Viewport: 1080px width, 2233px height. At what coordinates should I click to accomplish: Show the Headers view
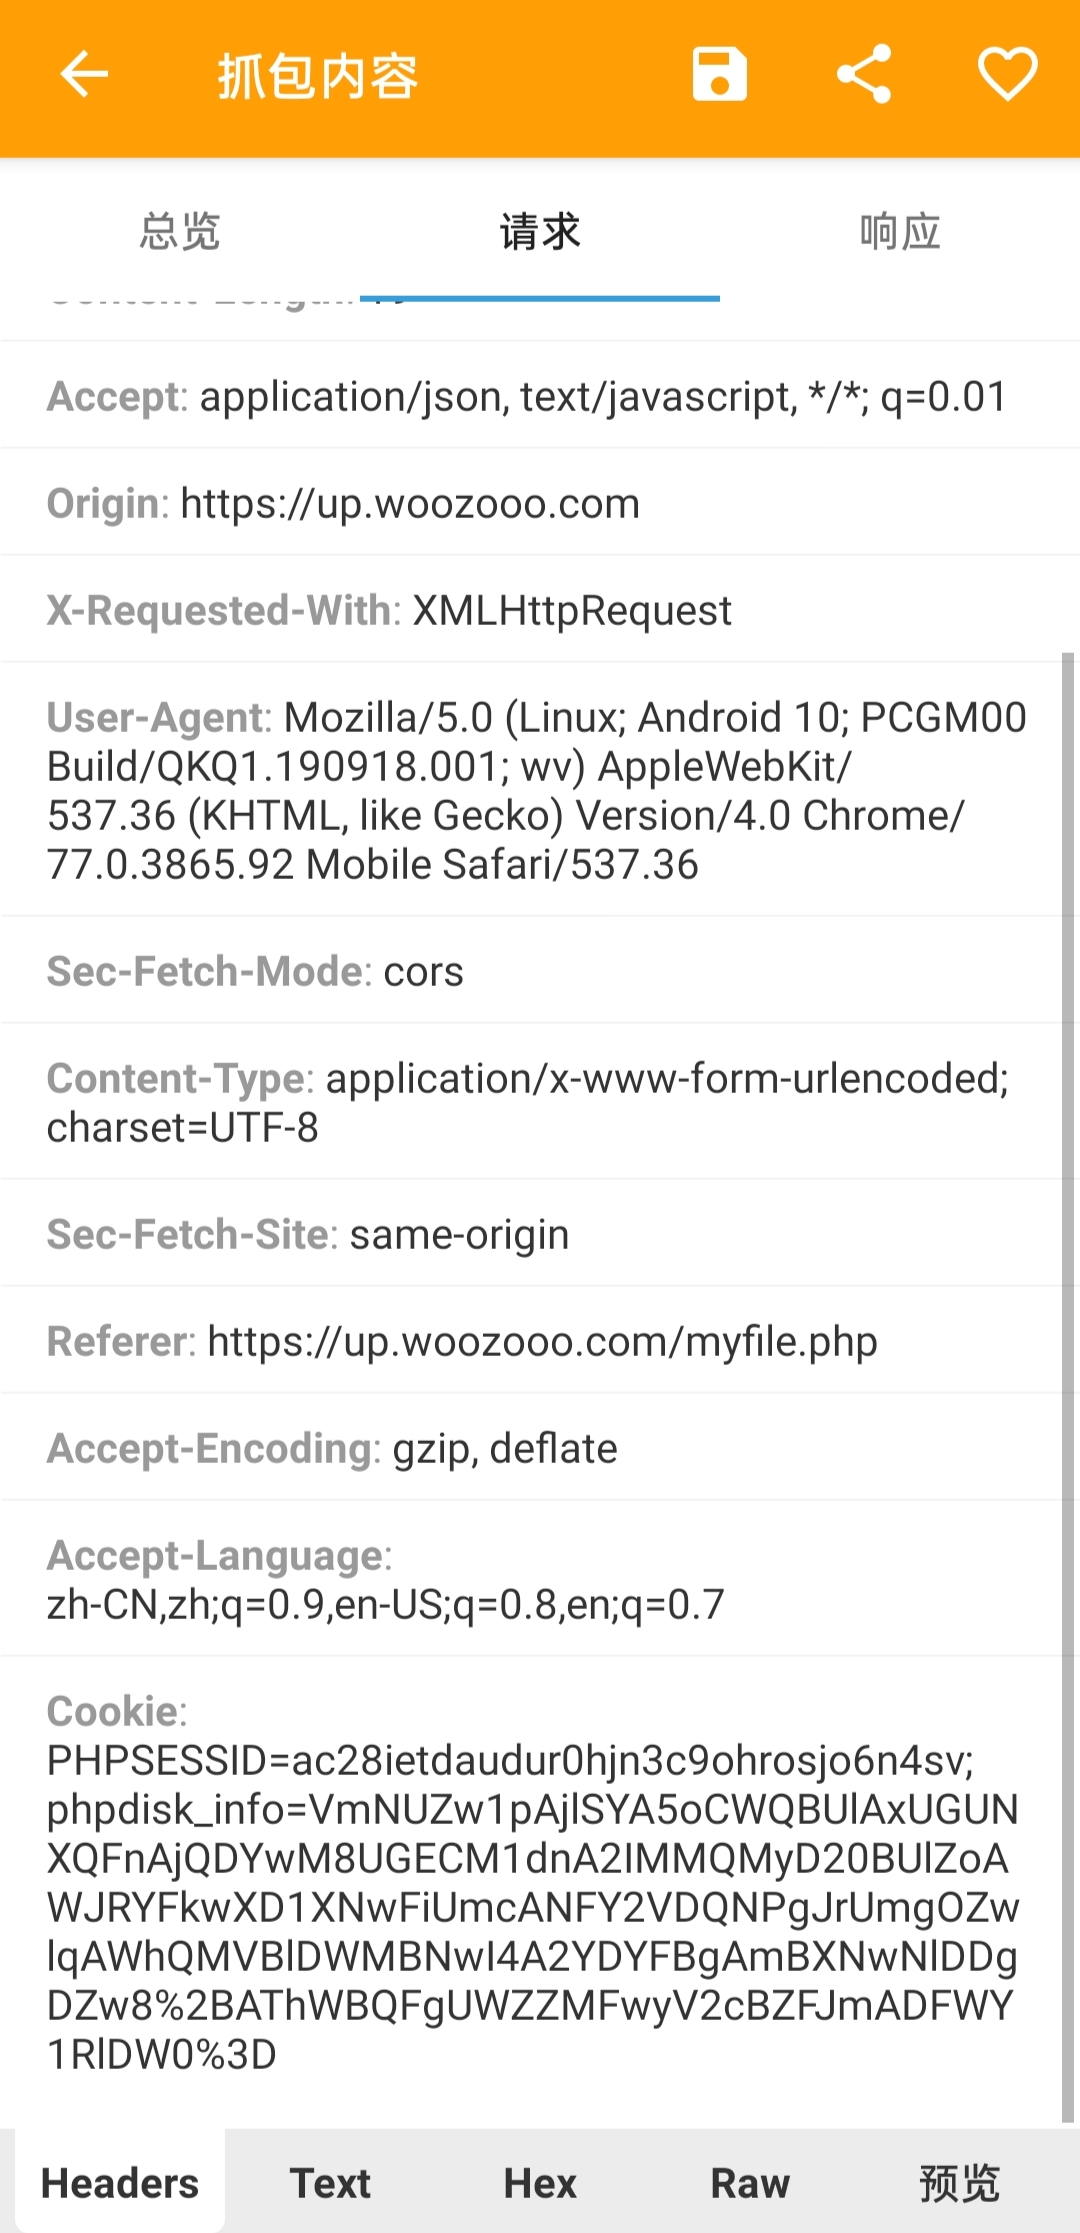[x=120, y=2183]
